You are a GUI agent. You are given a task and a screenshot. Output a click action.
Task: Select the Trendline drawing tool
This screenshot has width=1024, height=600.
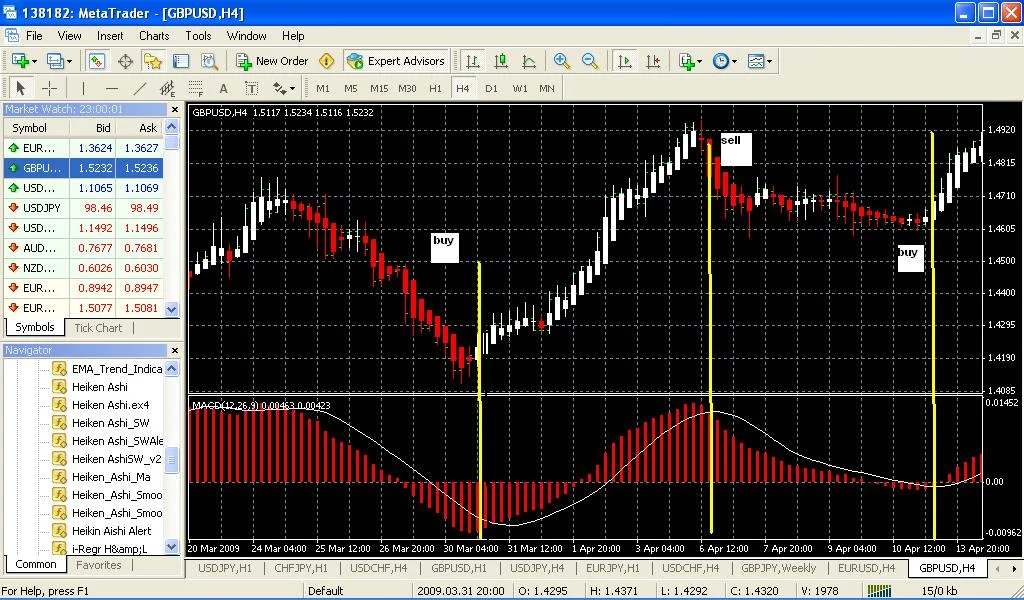pos(140,88)
